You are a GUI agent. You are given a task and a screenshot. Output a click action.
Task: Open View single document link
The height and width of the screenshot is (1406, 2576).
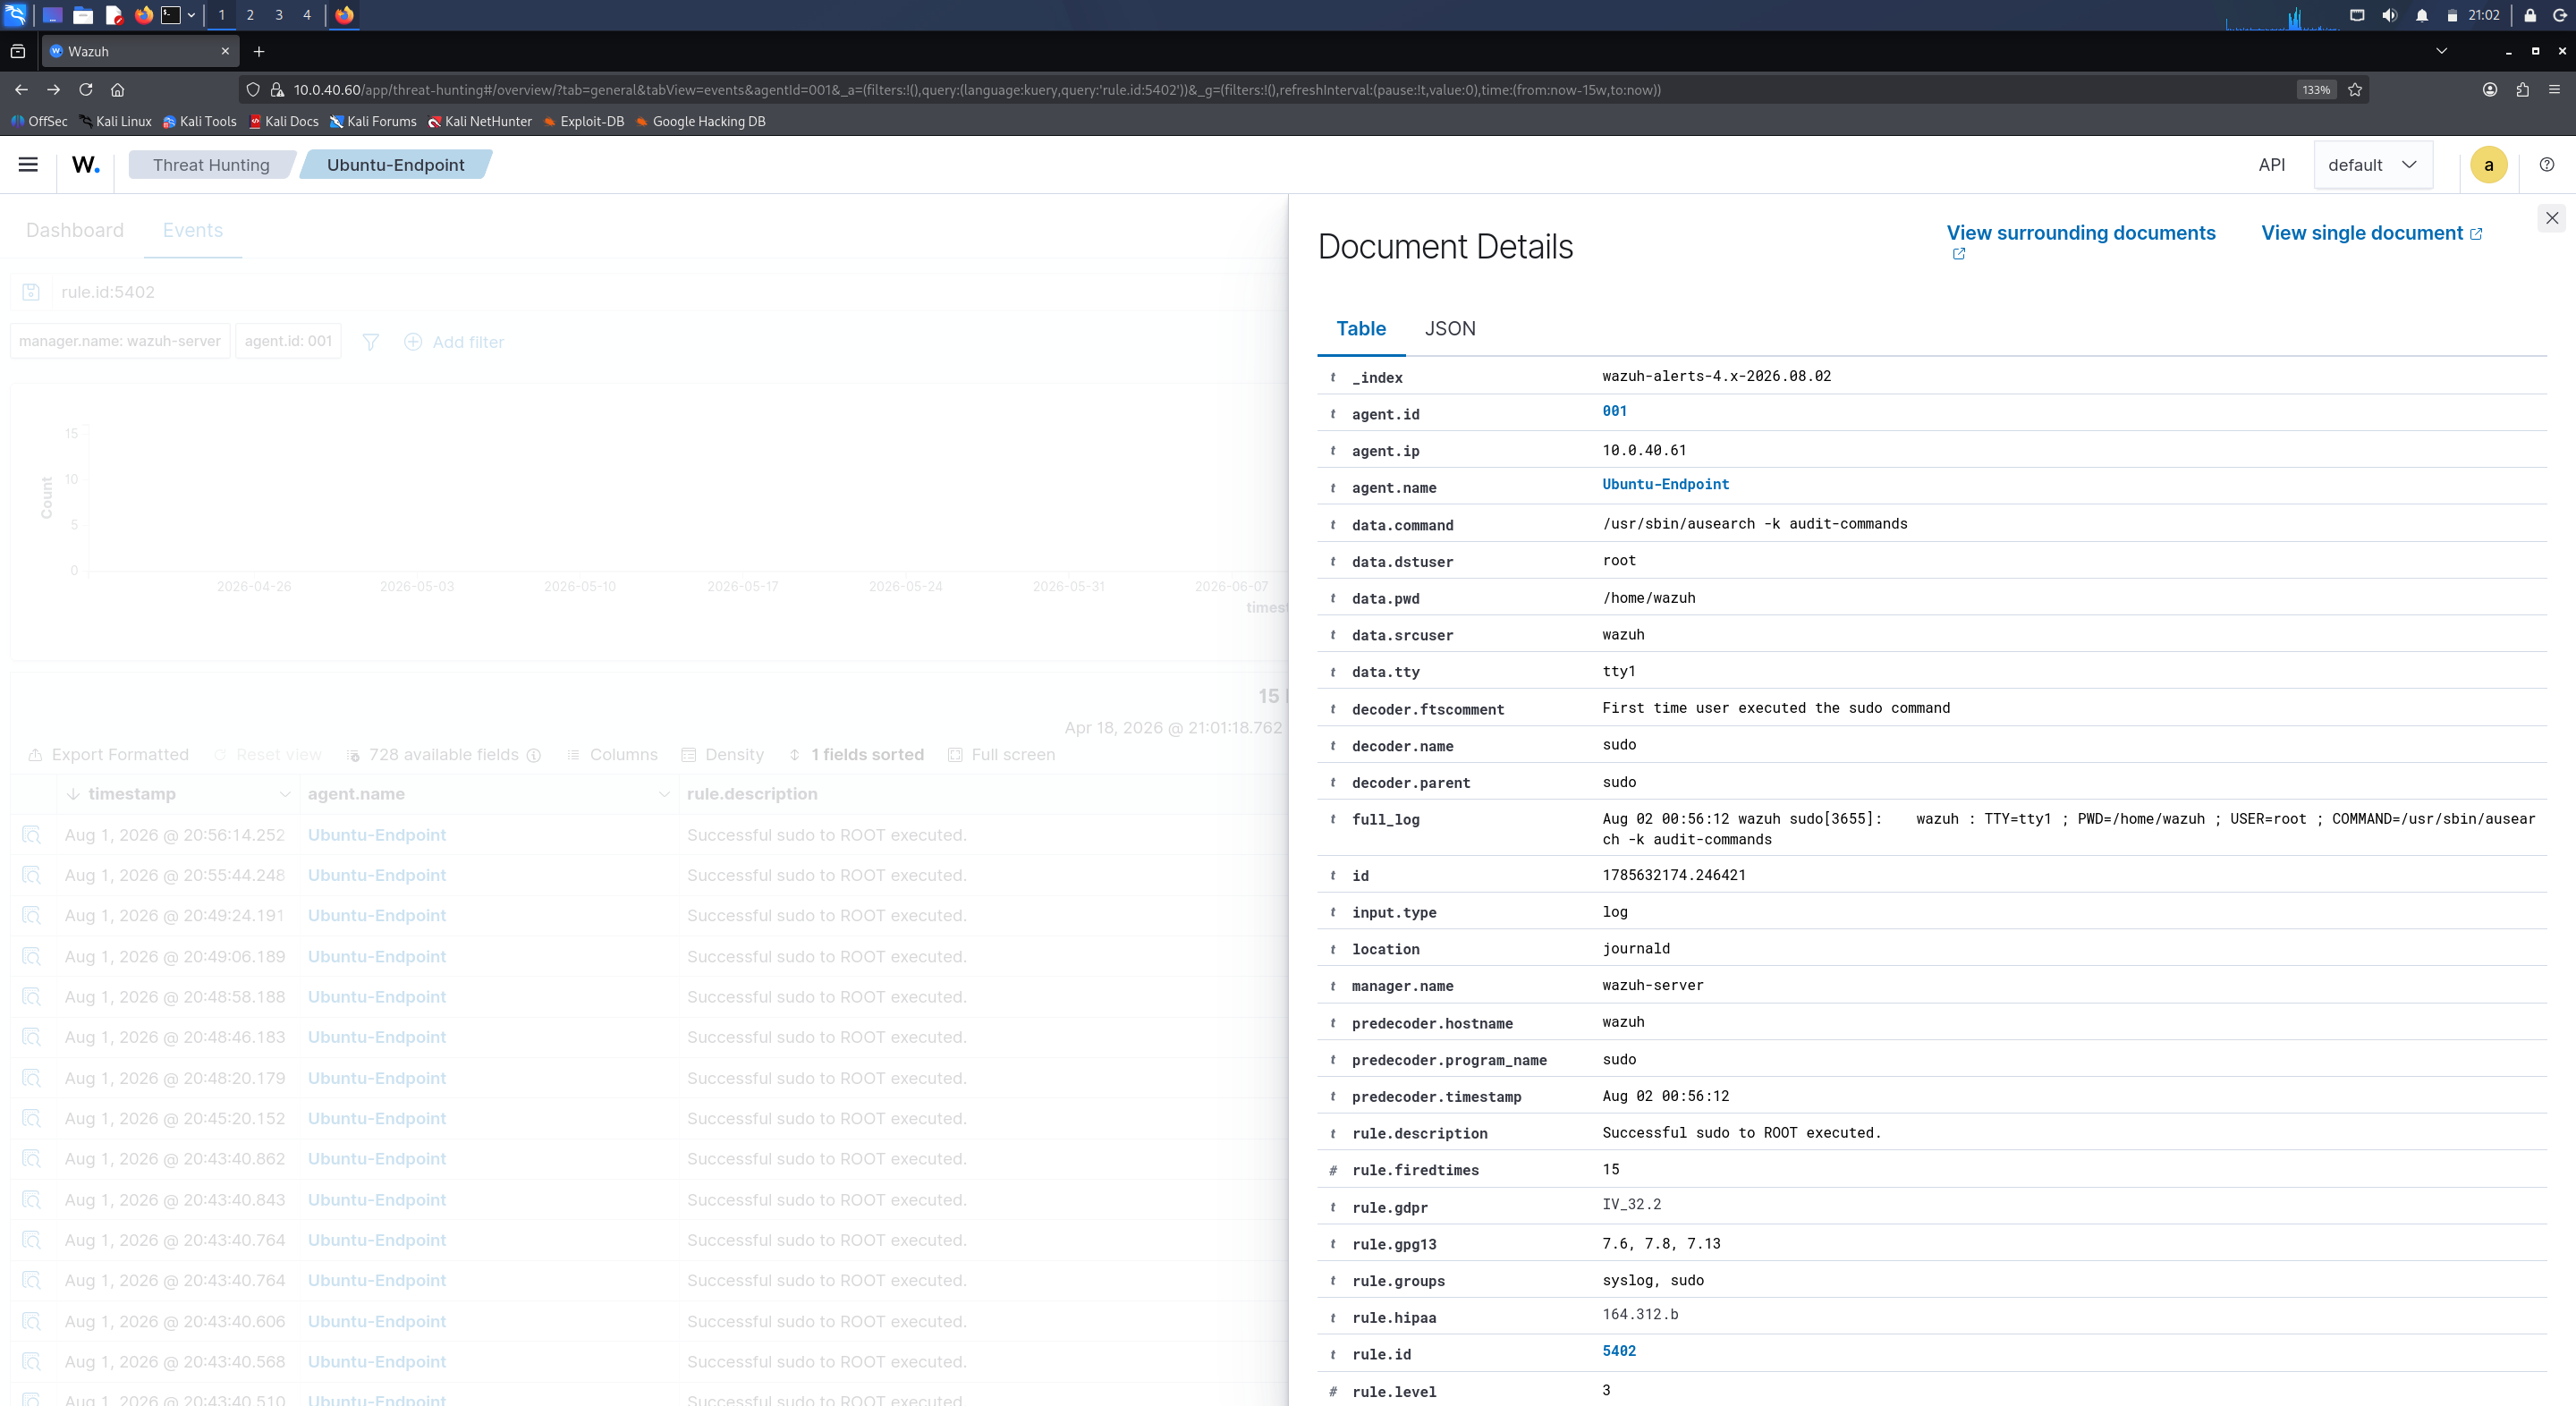tap(2371, 233)
